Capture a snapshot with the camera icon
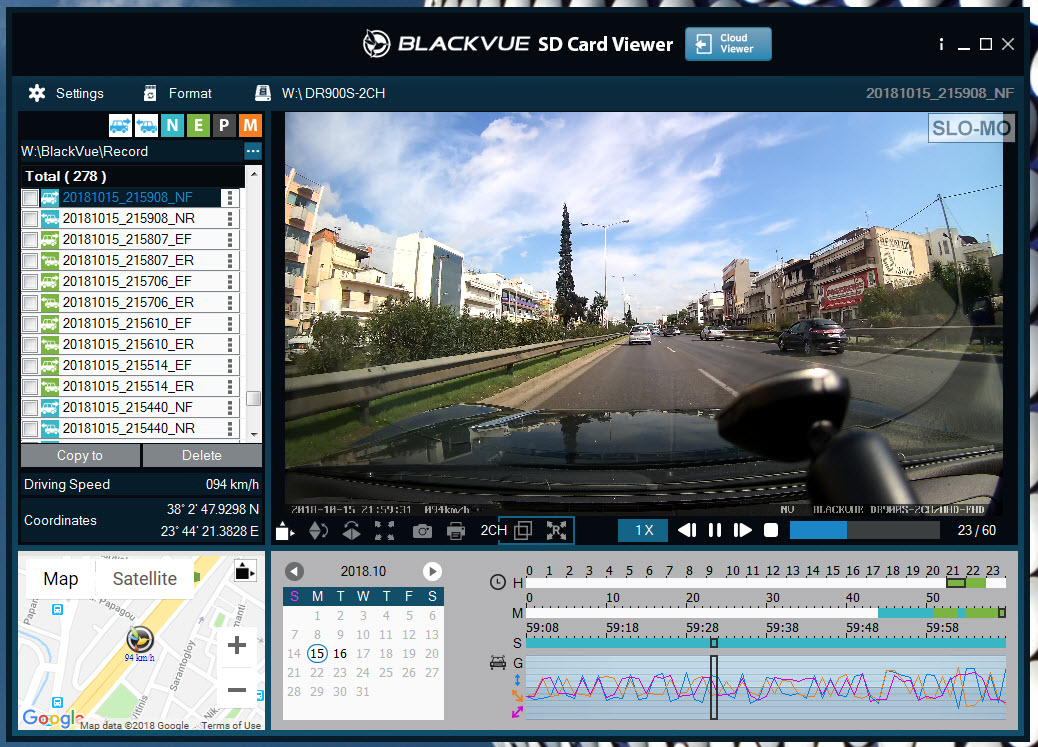Viewport: 1038px width, 747px height. pyautogui.click(x=422, y=531)
